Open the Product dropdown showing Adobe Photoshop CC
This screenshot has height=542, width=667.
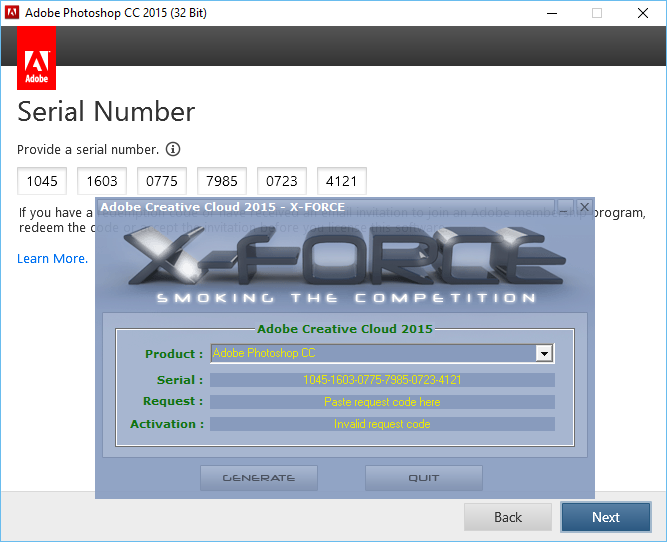coord(382,353)
